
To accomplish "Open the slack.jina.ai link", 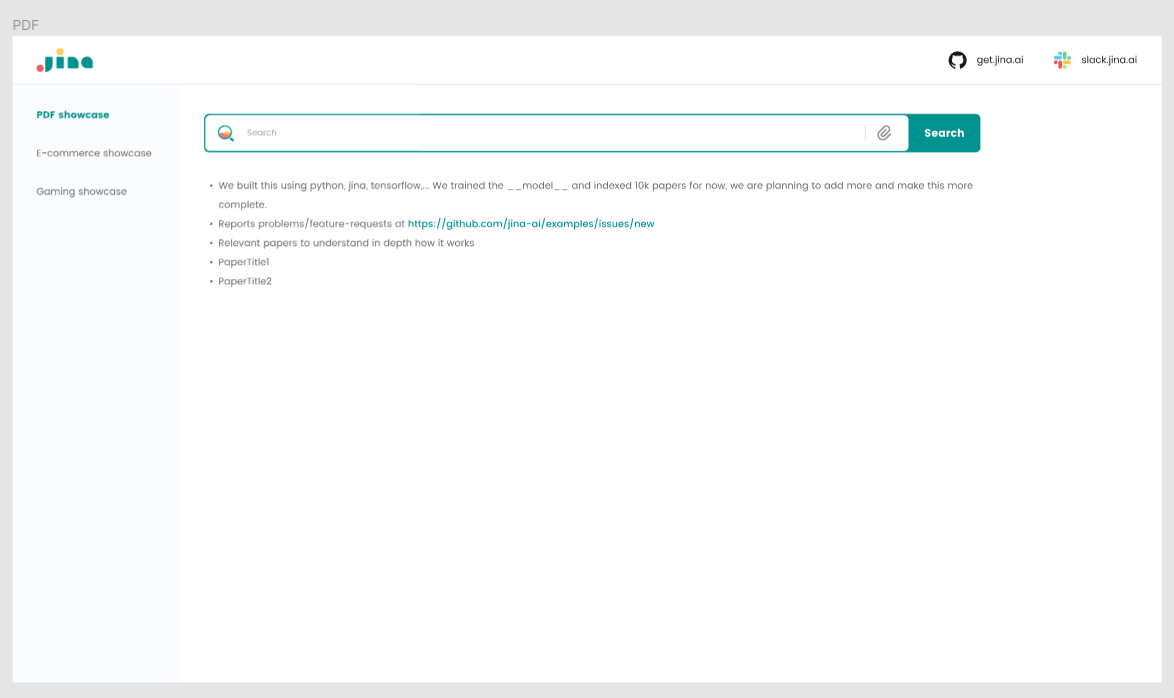I will [1109, 60].
